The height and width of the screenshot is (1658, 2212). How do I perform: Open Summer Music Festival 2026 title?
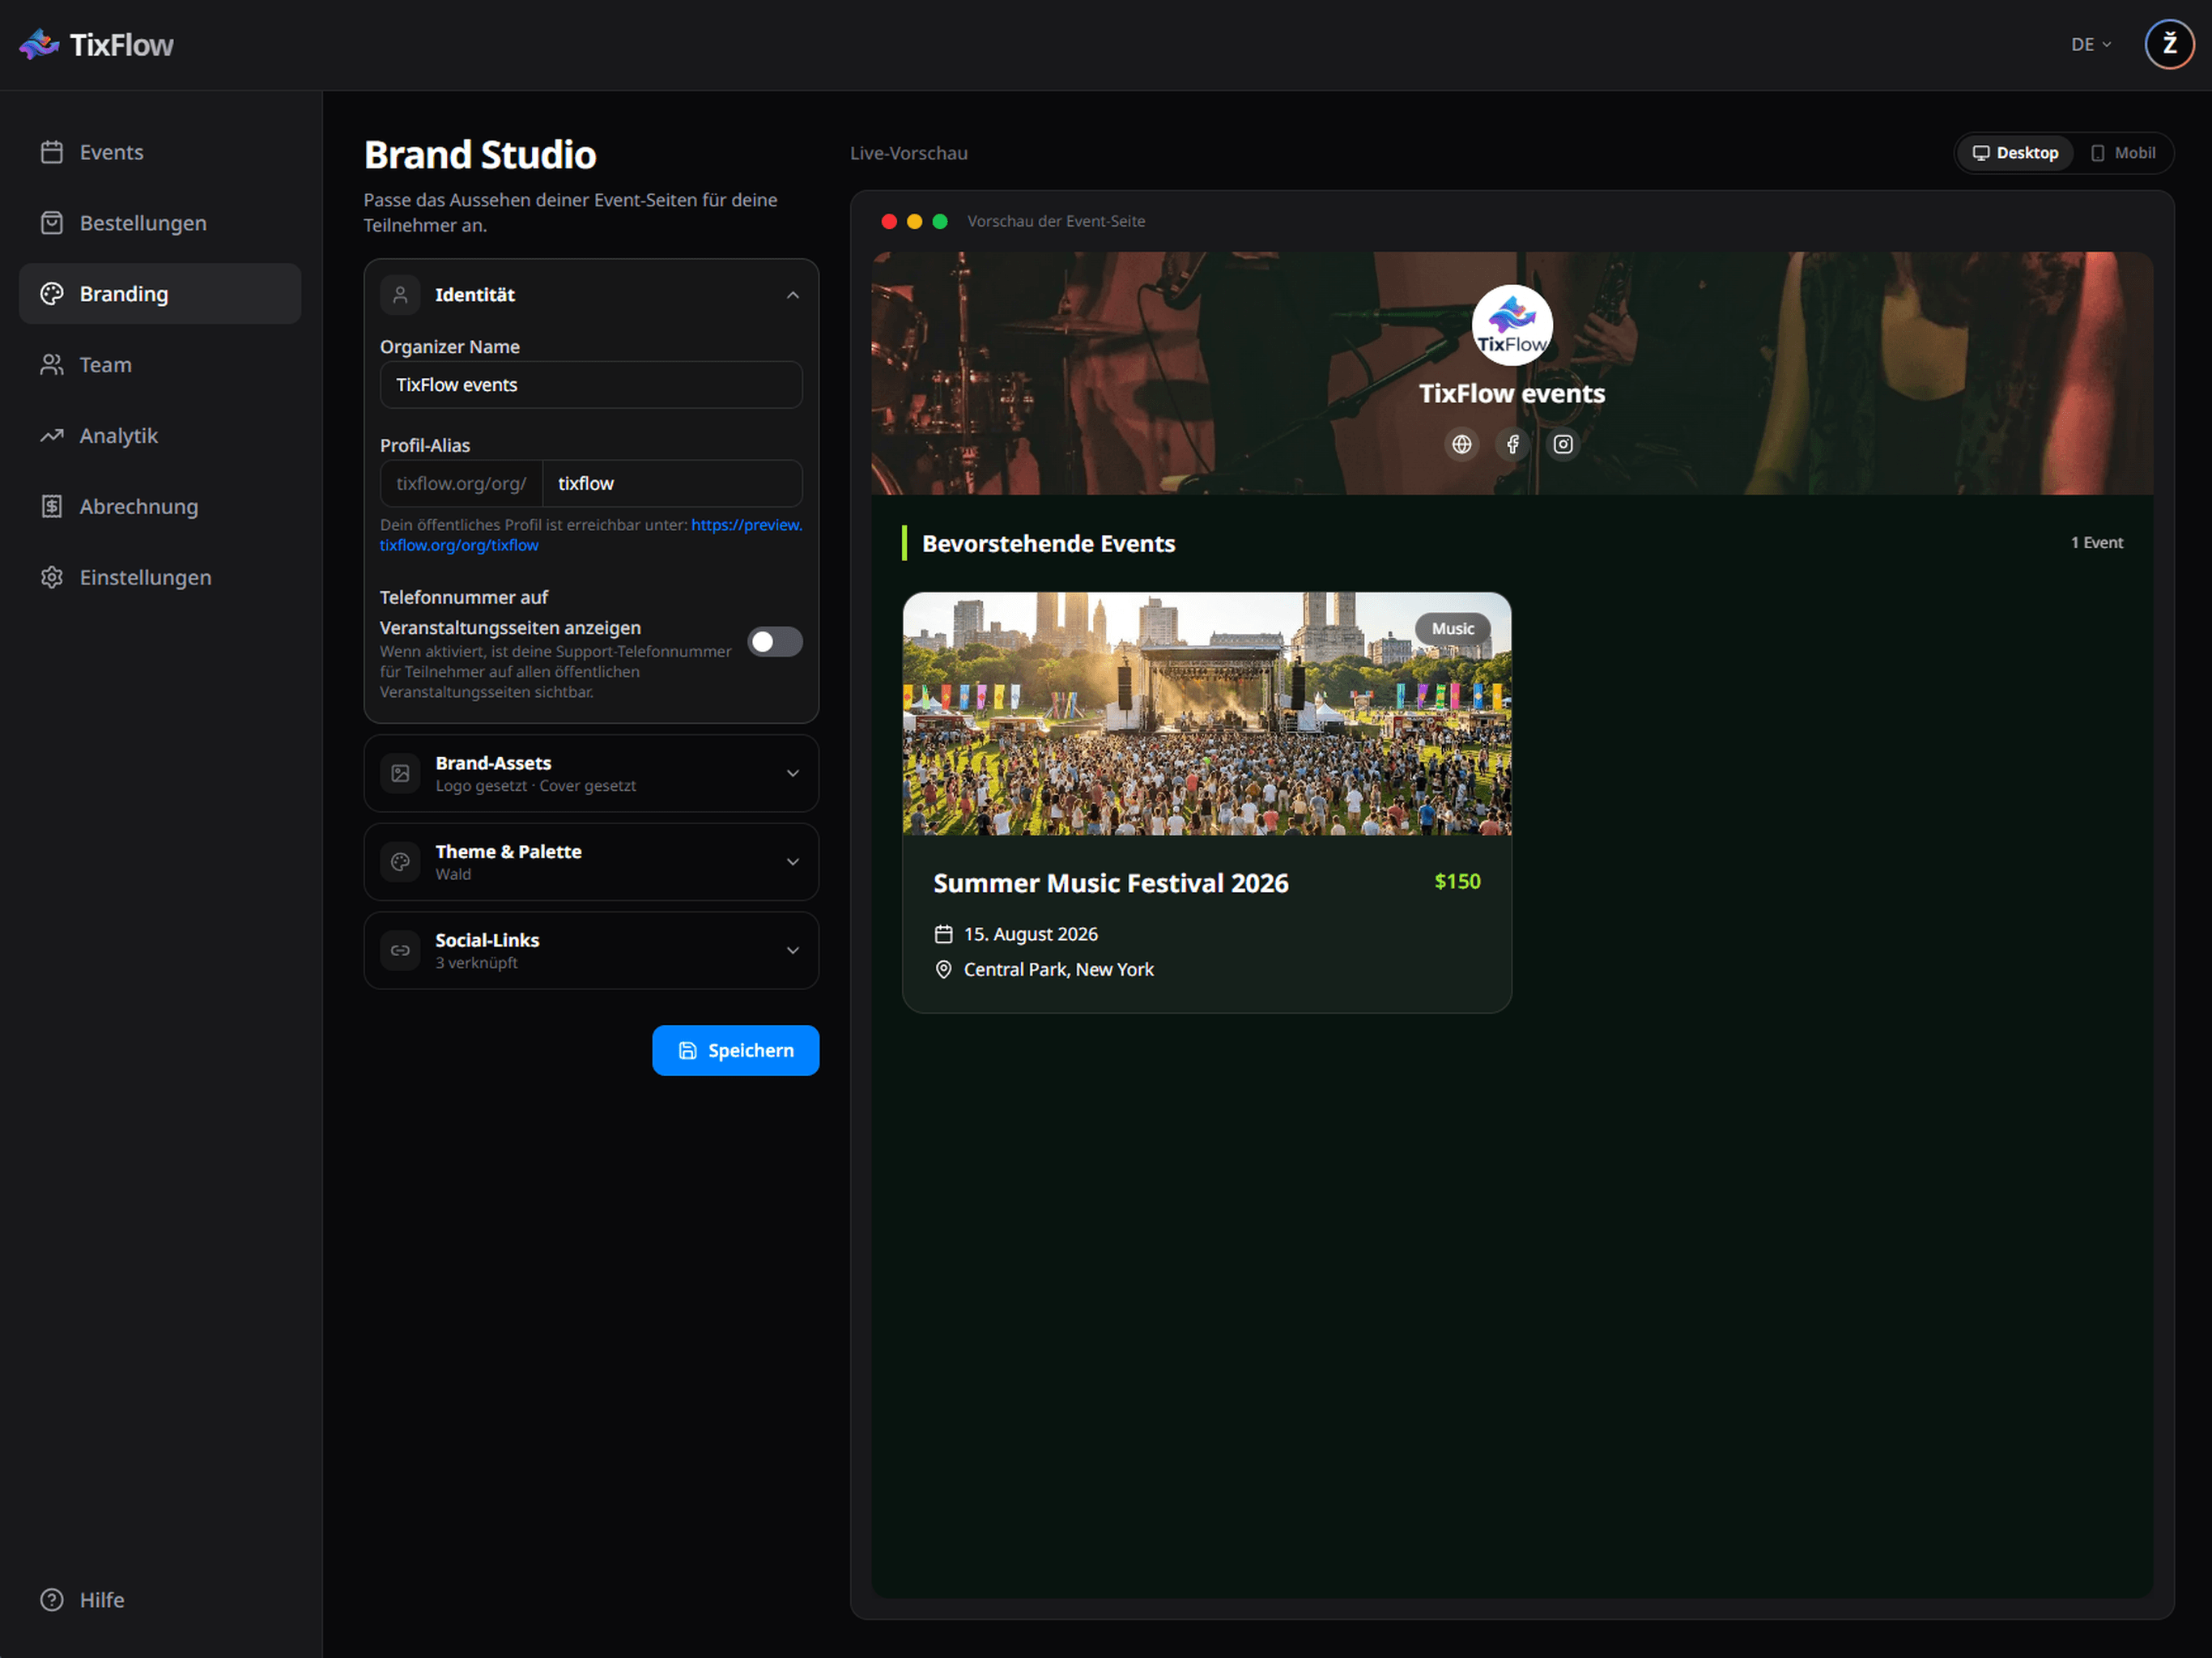(x=1111, y=884)
